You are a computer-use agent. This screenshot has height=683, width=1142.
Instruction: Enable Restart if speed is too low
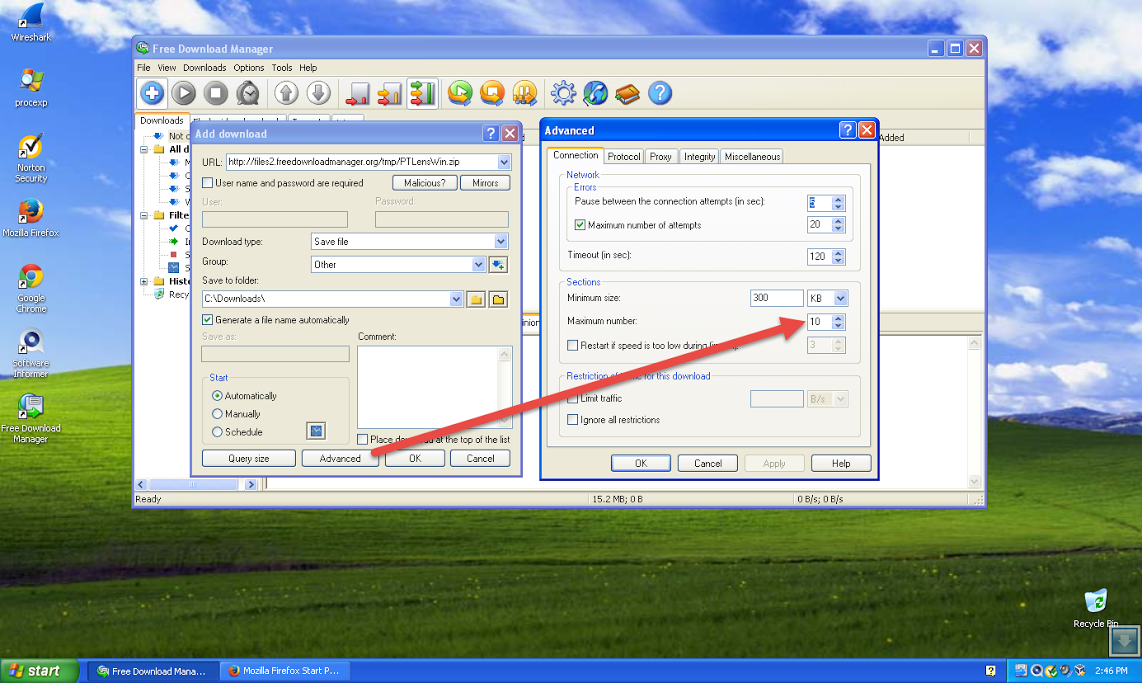click(x=572, y=345)
